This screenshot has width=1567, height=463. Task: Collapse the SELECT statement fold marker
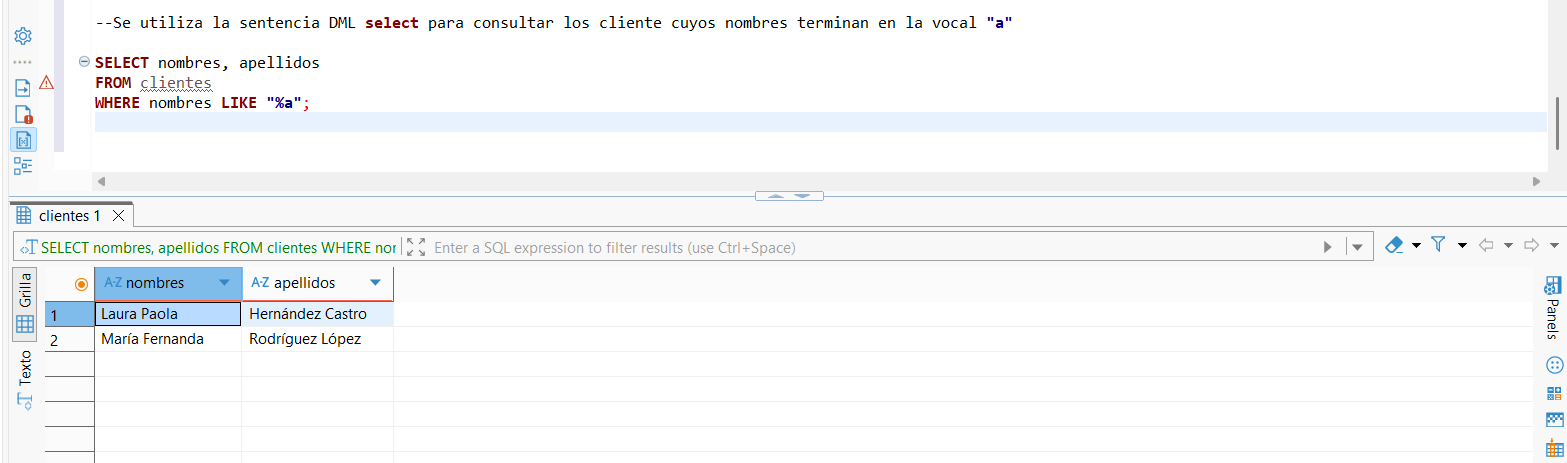point(85,62)
